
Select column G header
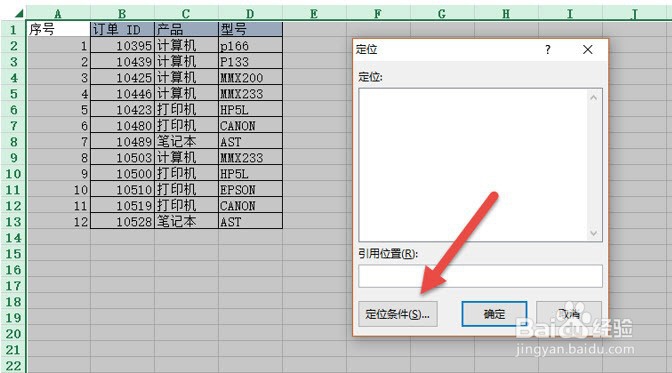pos(442,14)
